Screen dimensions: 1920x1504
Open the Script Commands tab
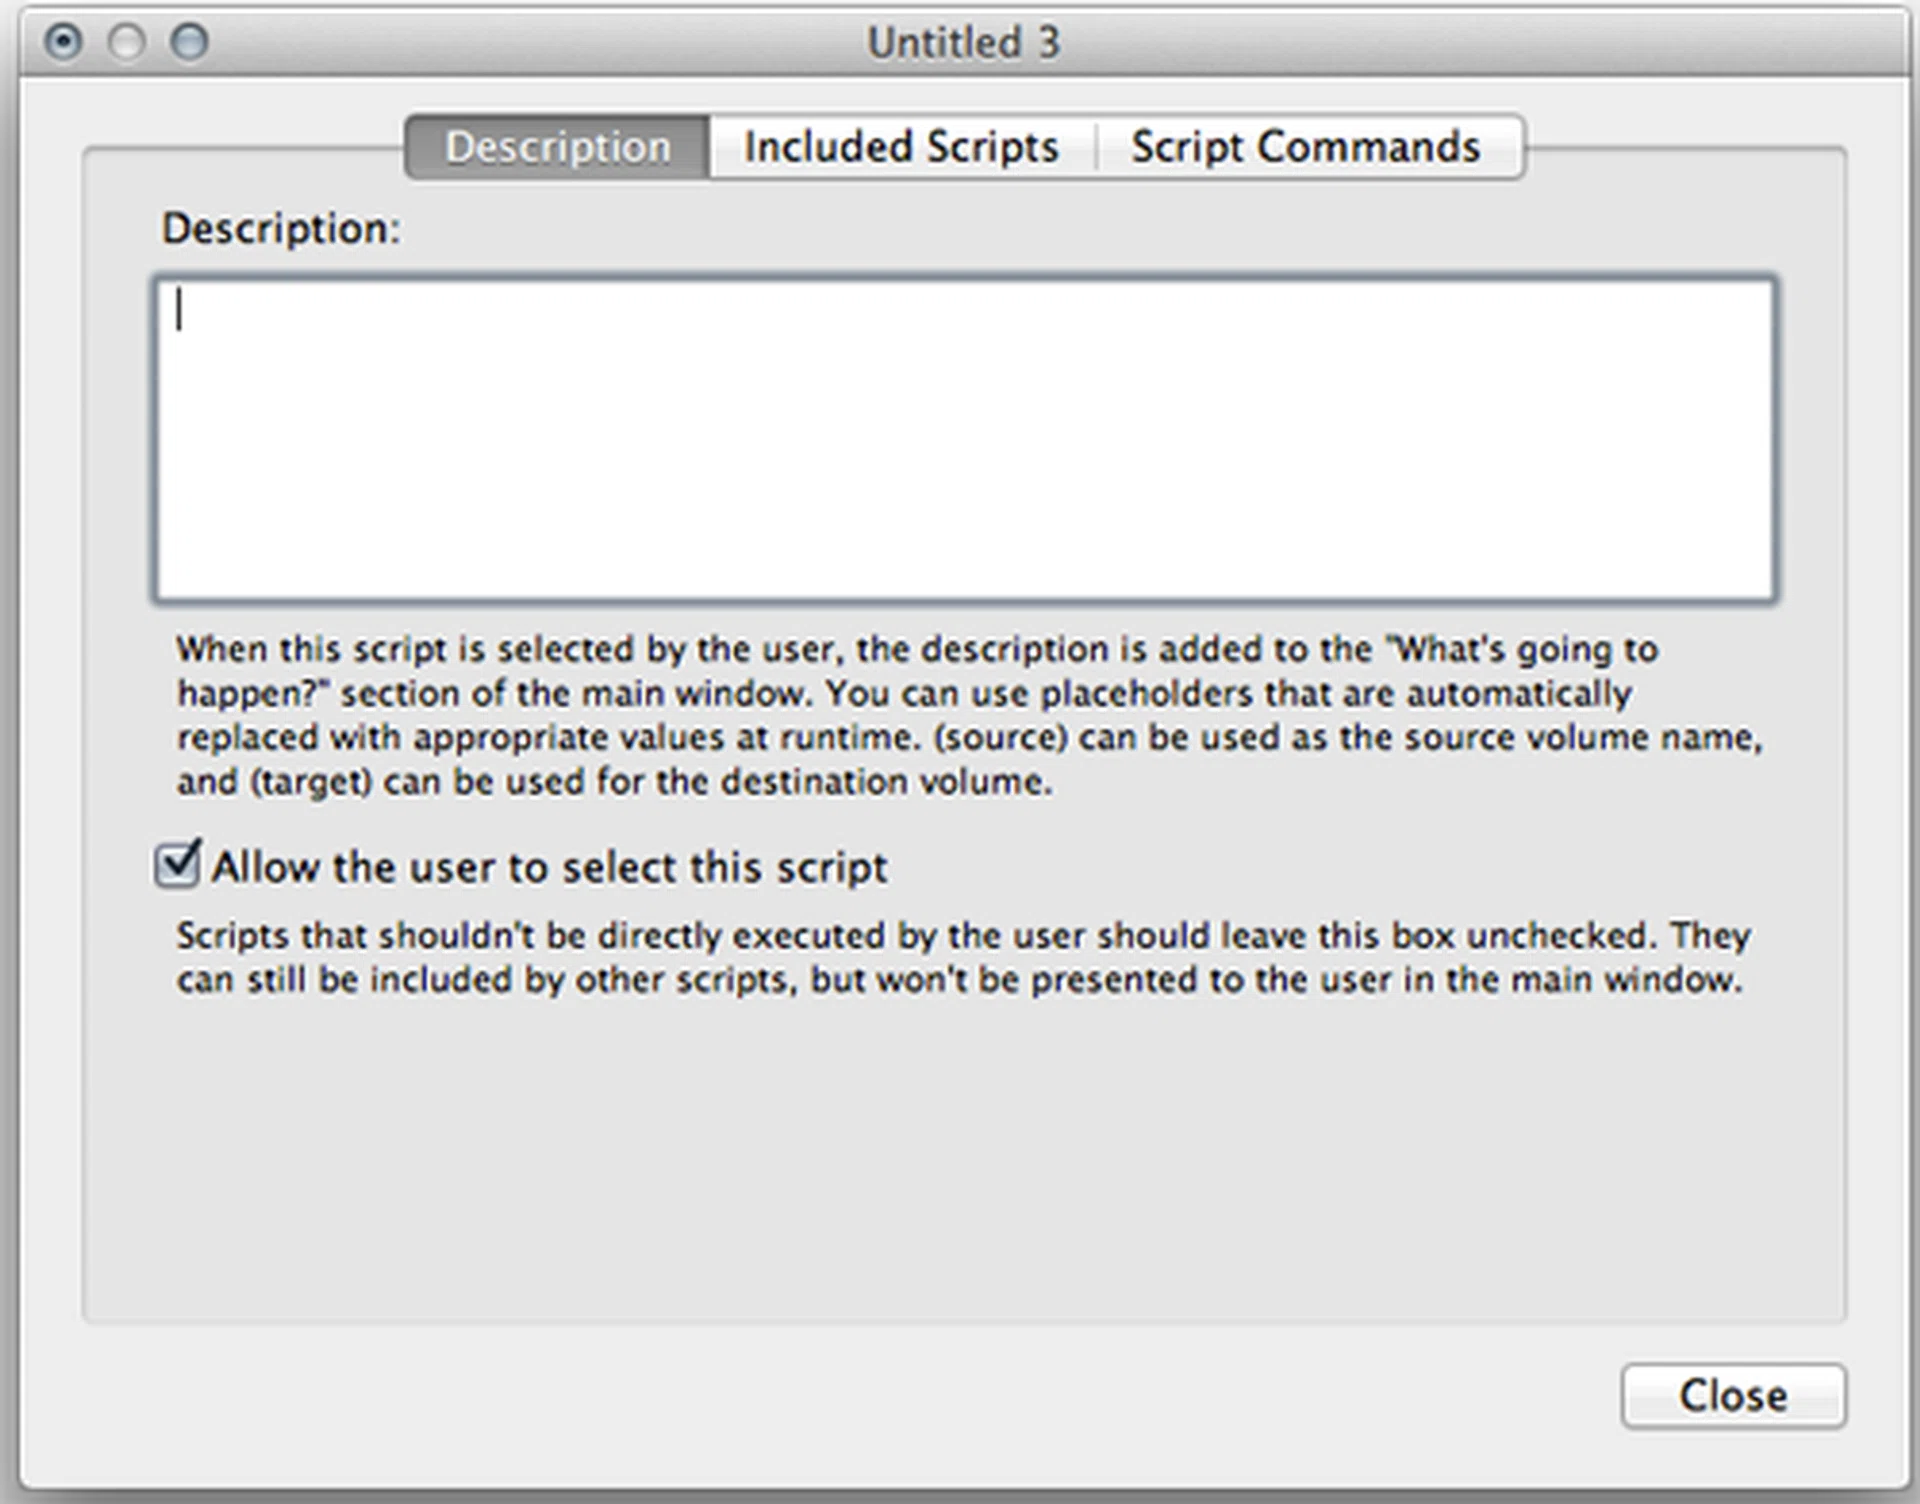click(1305, 146)
